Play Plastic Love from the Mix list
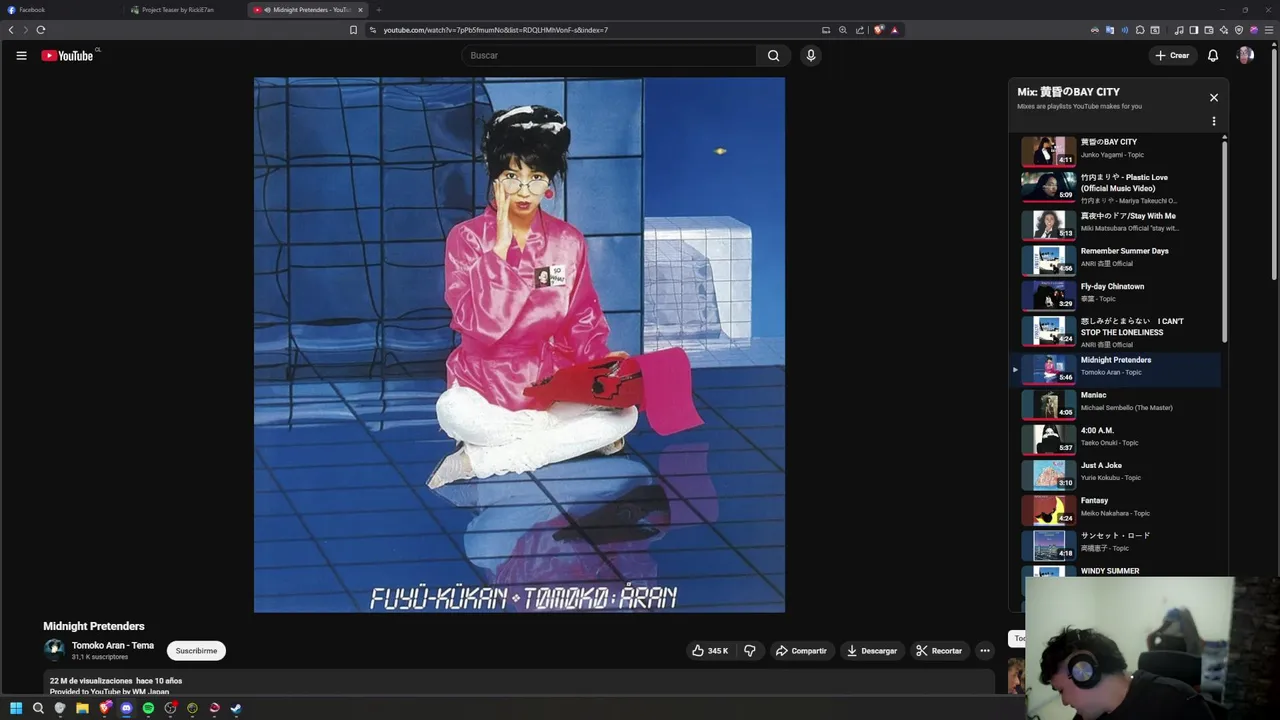The width and height of the screenshot is (1280, 720). pyautogui.click(x=1120, y=187)
